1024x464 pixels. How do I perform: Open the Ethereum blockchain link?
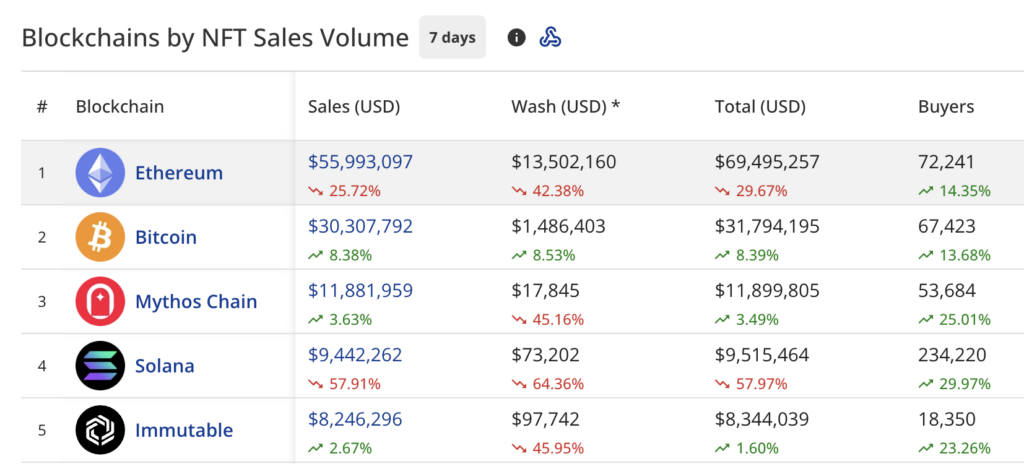pyautogui.click(x=179, y=173)
